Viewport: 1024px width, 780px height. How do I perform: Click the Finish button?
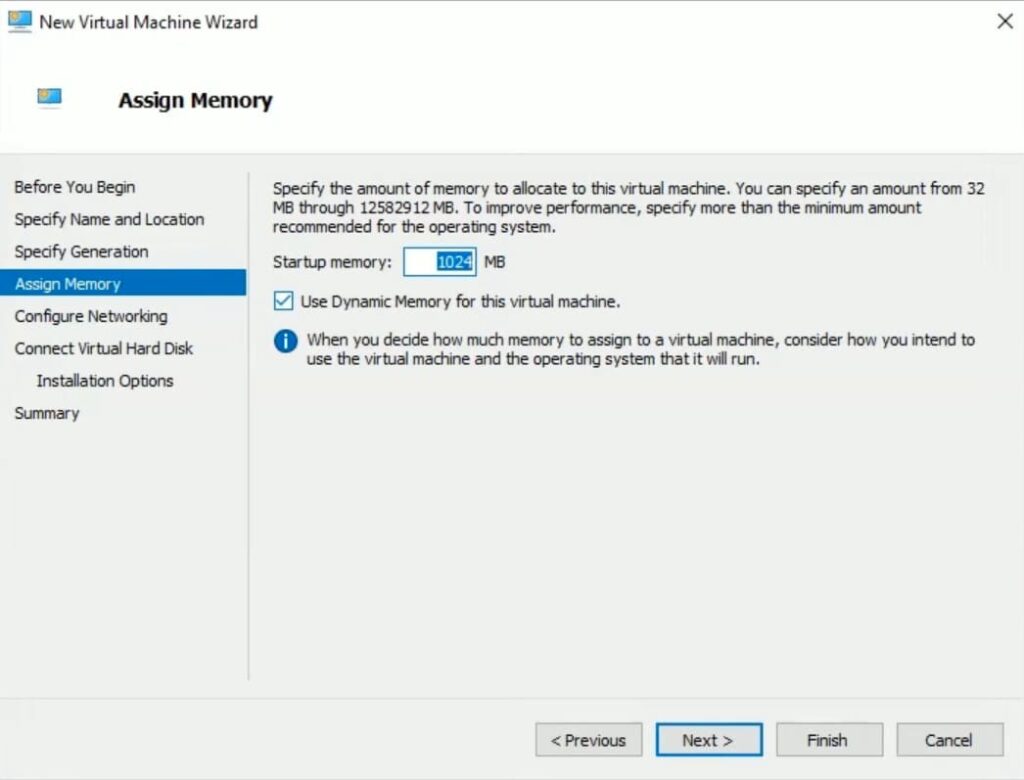pyautogui.click(x=828, y=740)
